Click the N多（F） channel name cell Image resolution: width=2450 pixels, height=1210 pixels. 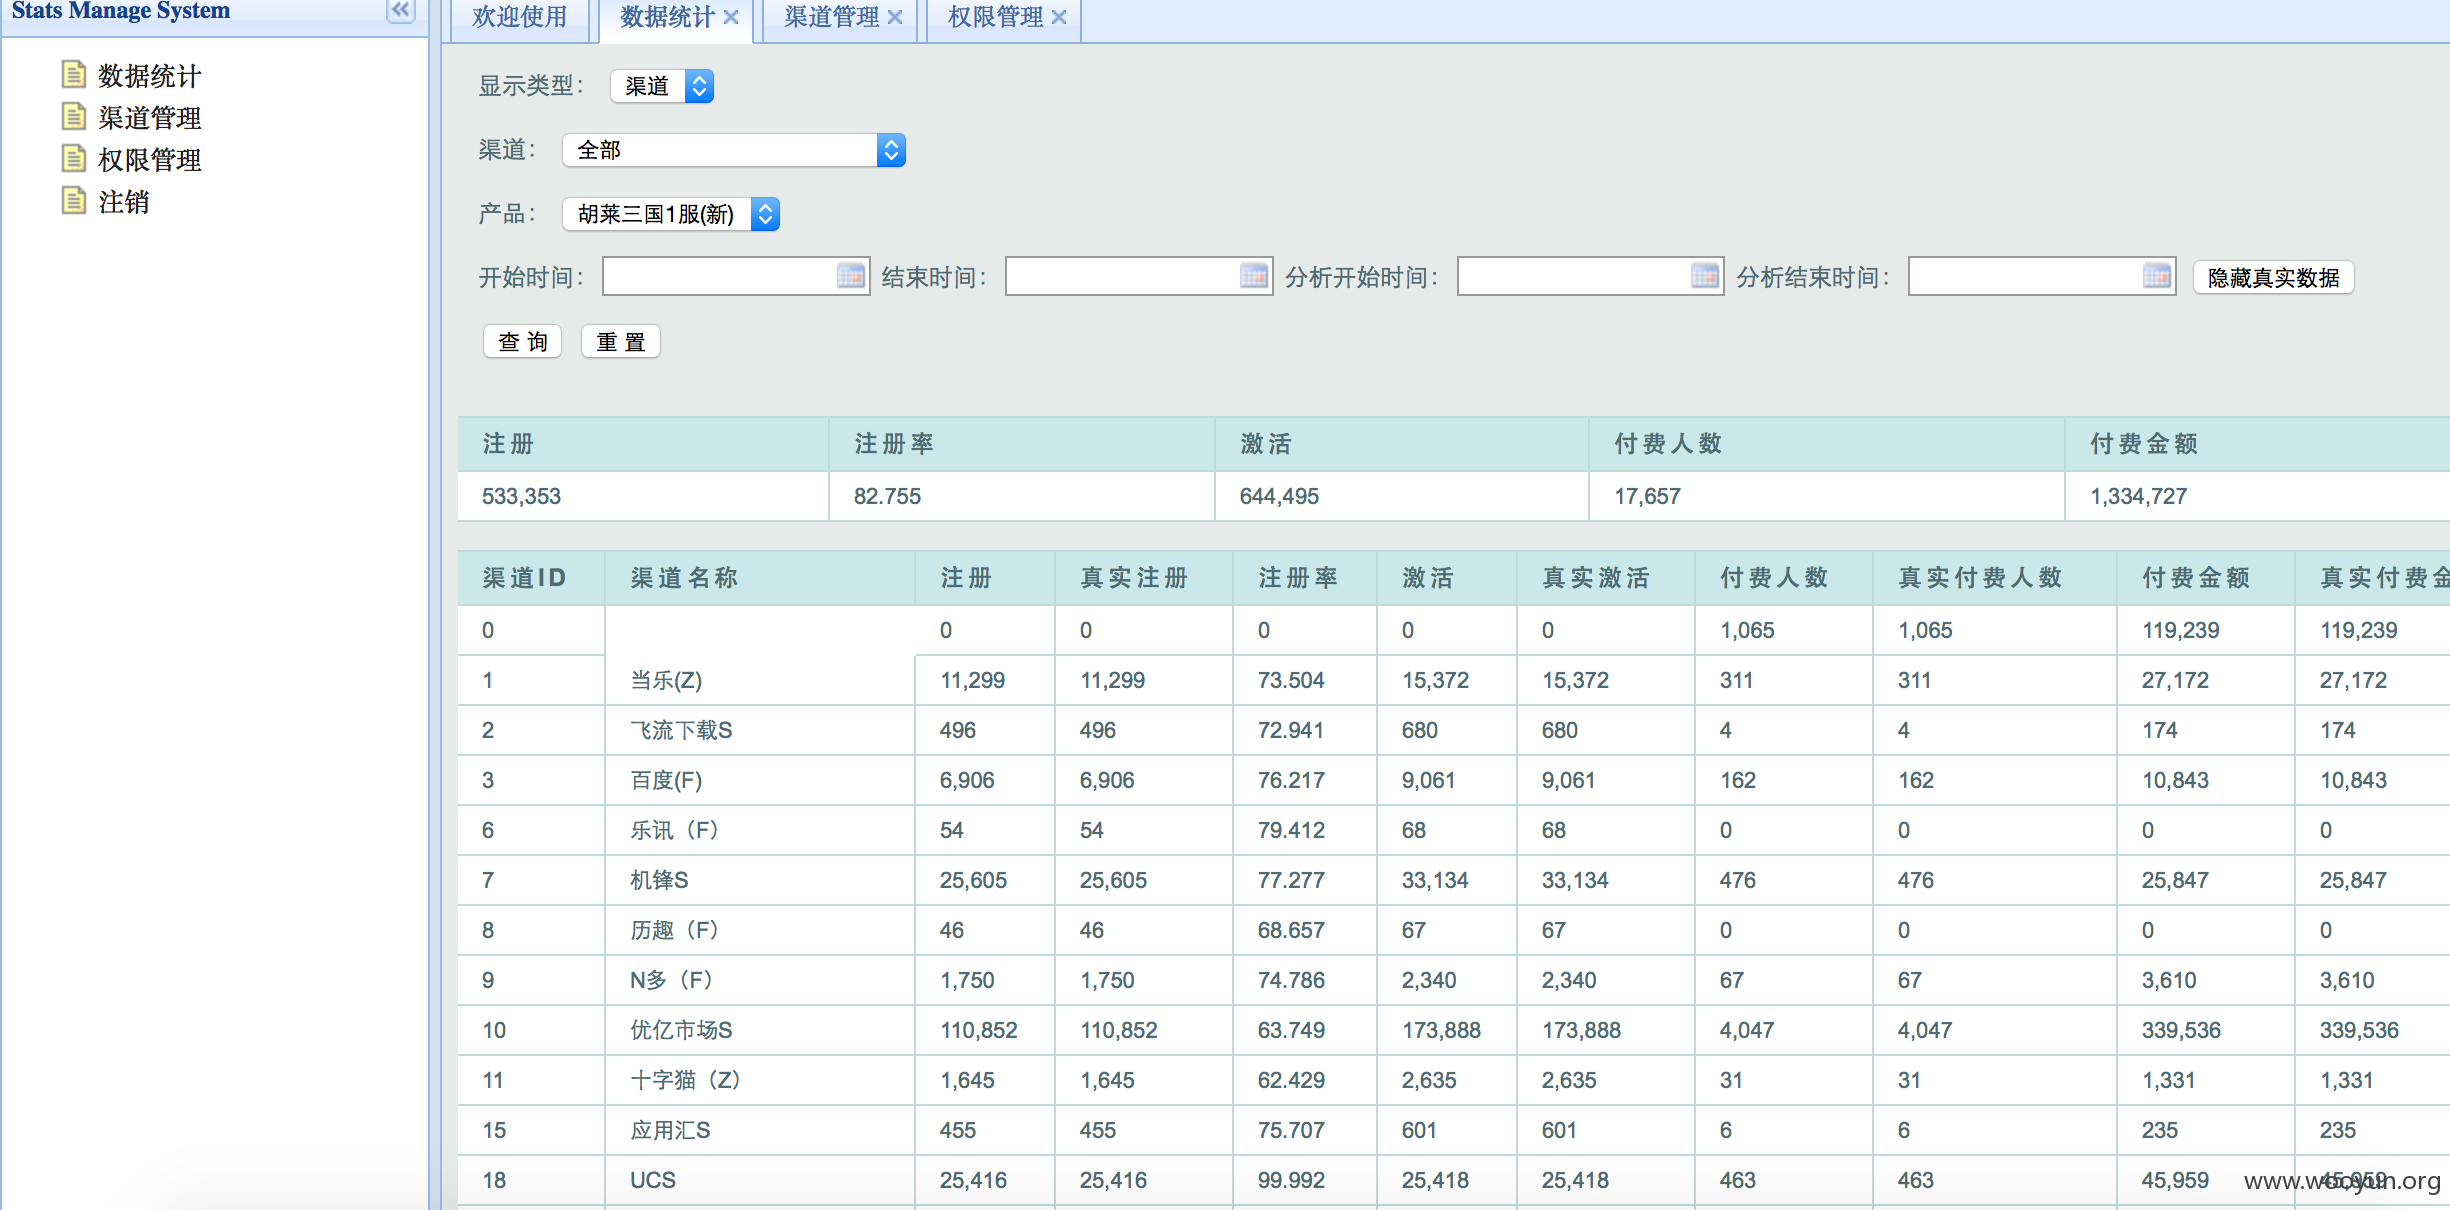pyautogui.click(x=760, y=980)
